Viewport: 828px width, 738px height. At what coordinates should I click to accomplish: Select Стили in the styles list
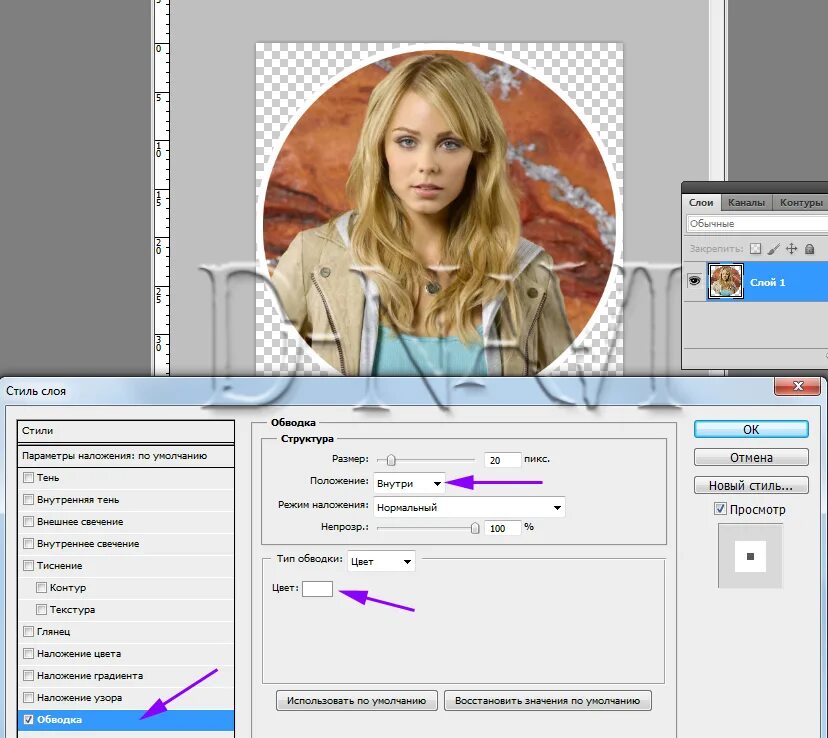click(x=126, y=431)
